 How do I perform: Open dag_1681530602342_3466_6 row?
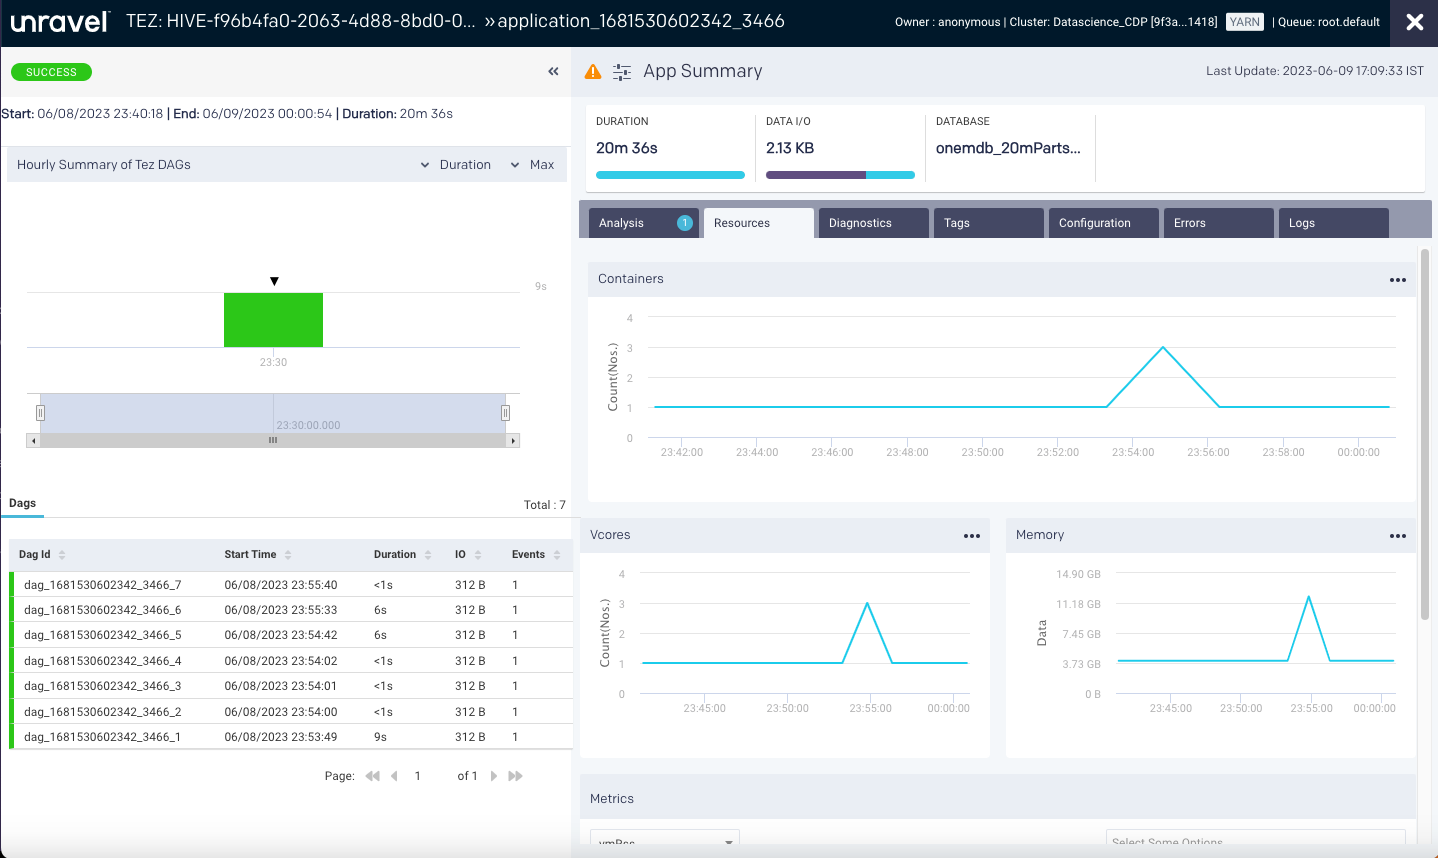pos(291,610)
